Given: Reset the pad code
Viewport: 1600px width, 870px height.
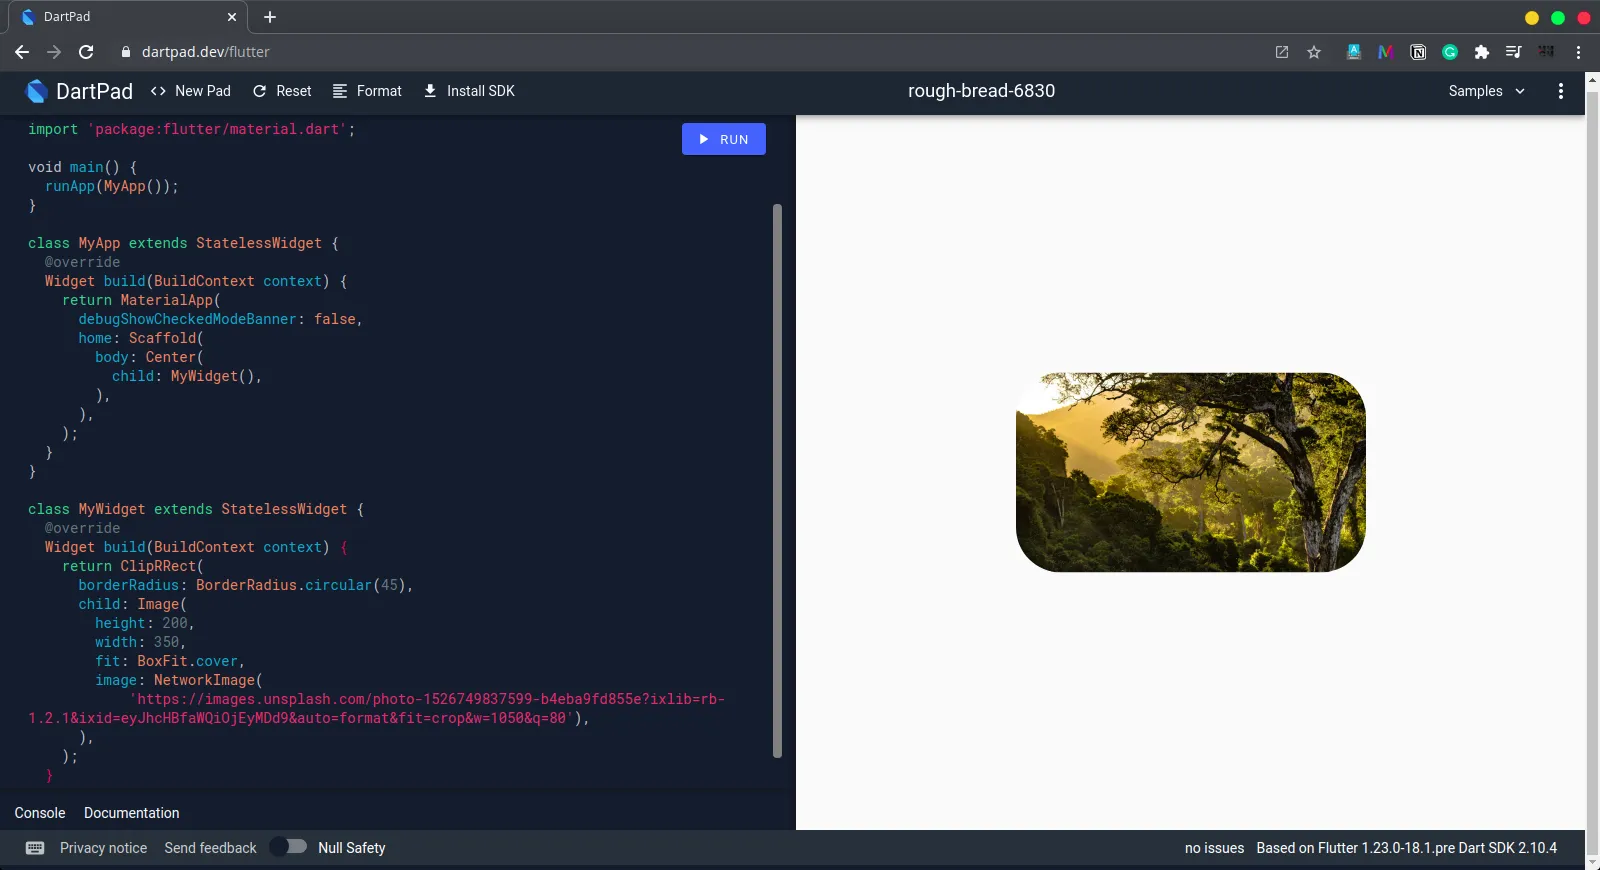Looking at the screenshot, I should pyautogui.click(x=282, y=91).
